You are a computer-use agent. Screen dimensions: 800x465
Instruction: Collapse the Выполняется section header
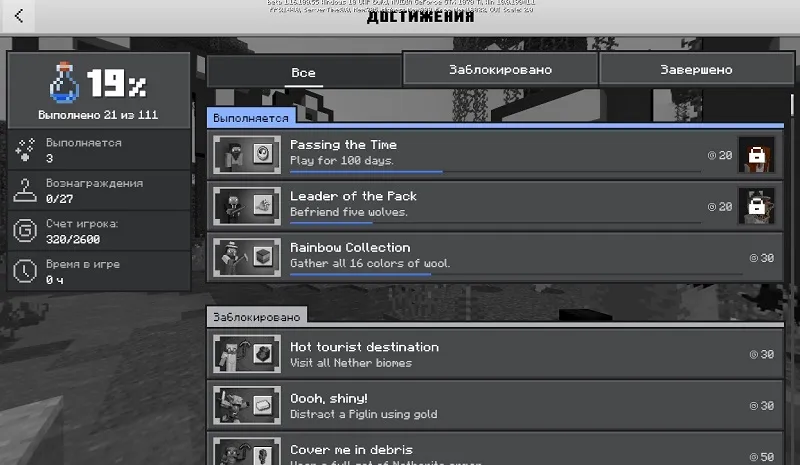click(x=251, y=118)
